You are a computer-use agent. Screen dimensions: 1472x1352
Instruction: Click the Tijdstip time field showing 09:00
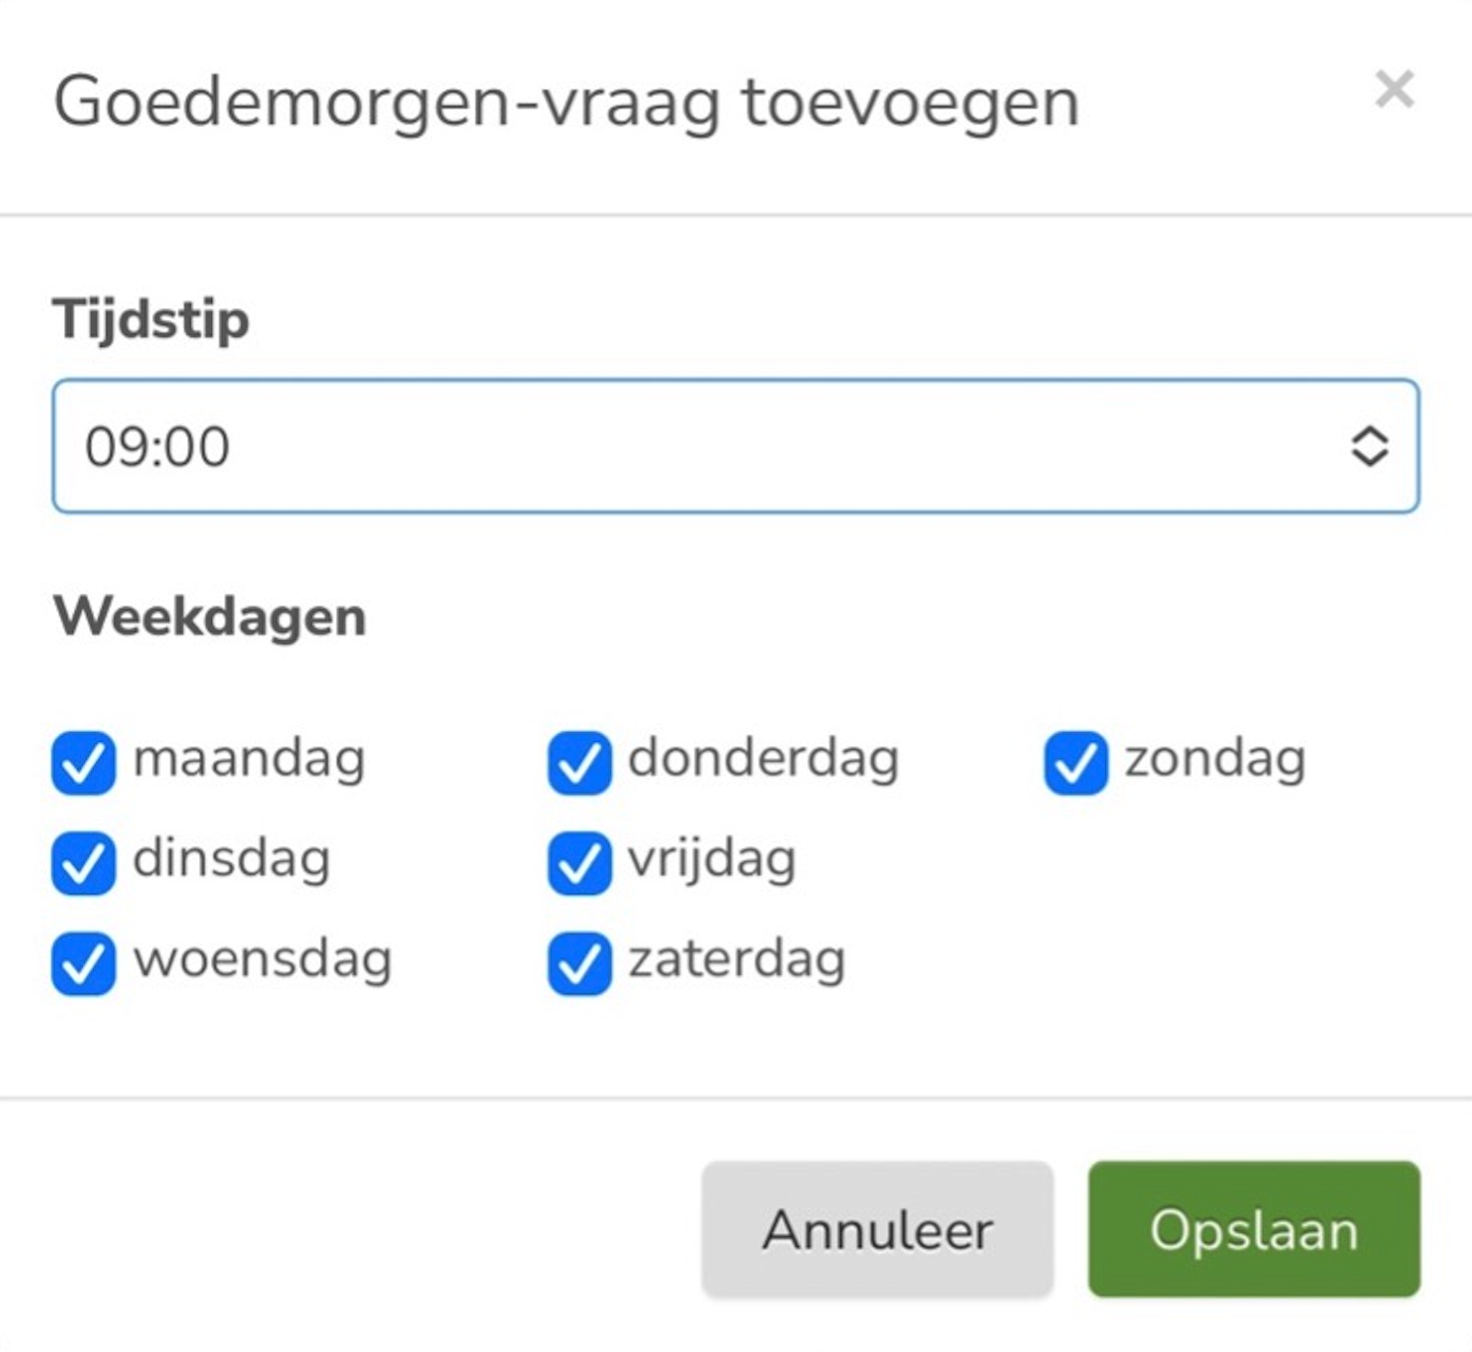[x=700, y=446]
